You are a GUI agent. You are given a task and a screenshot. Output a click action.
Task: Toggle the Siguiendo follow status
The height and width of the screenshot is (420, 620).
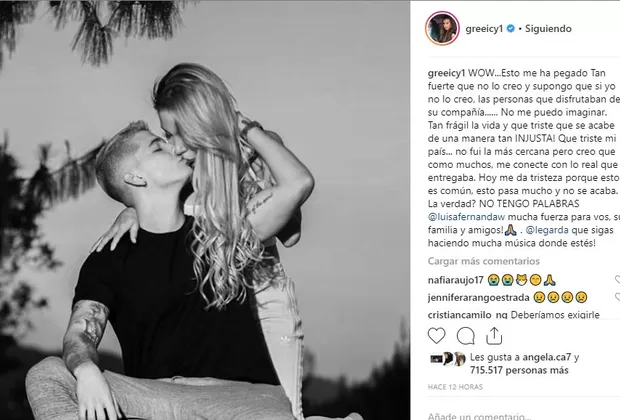point(548,28)
